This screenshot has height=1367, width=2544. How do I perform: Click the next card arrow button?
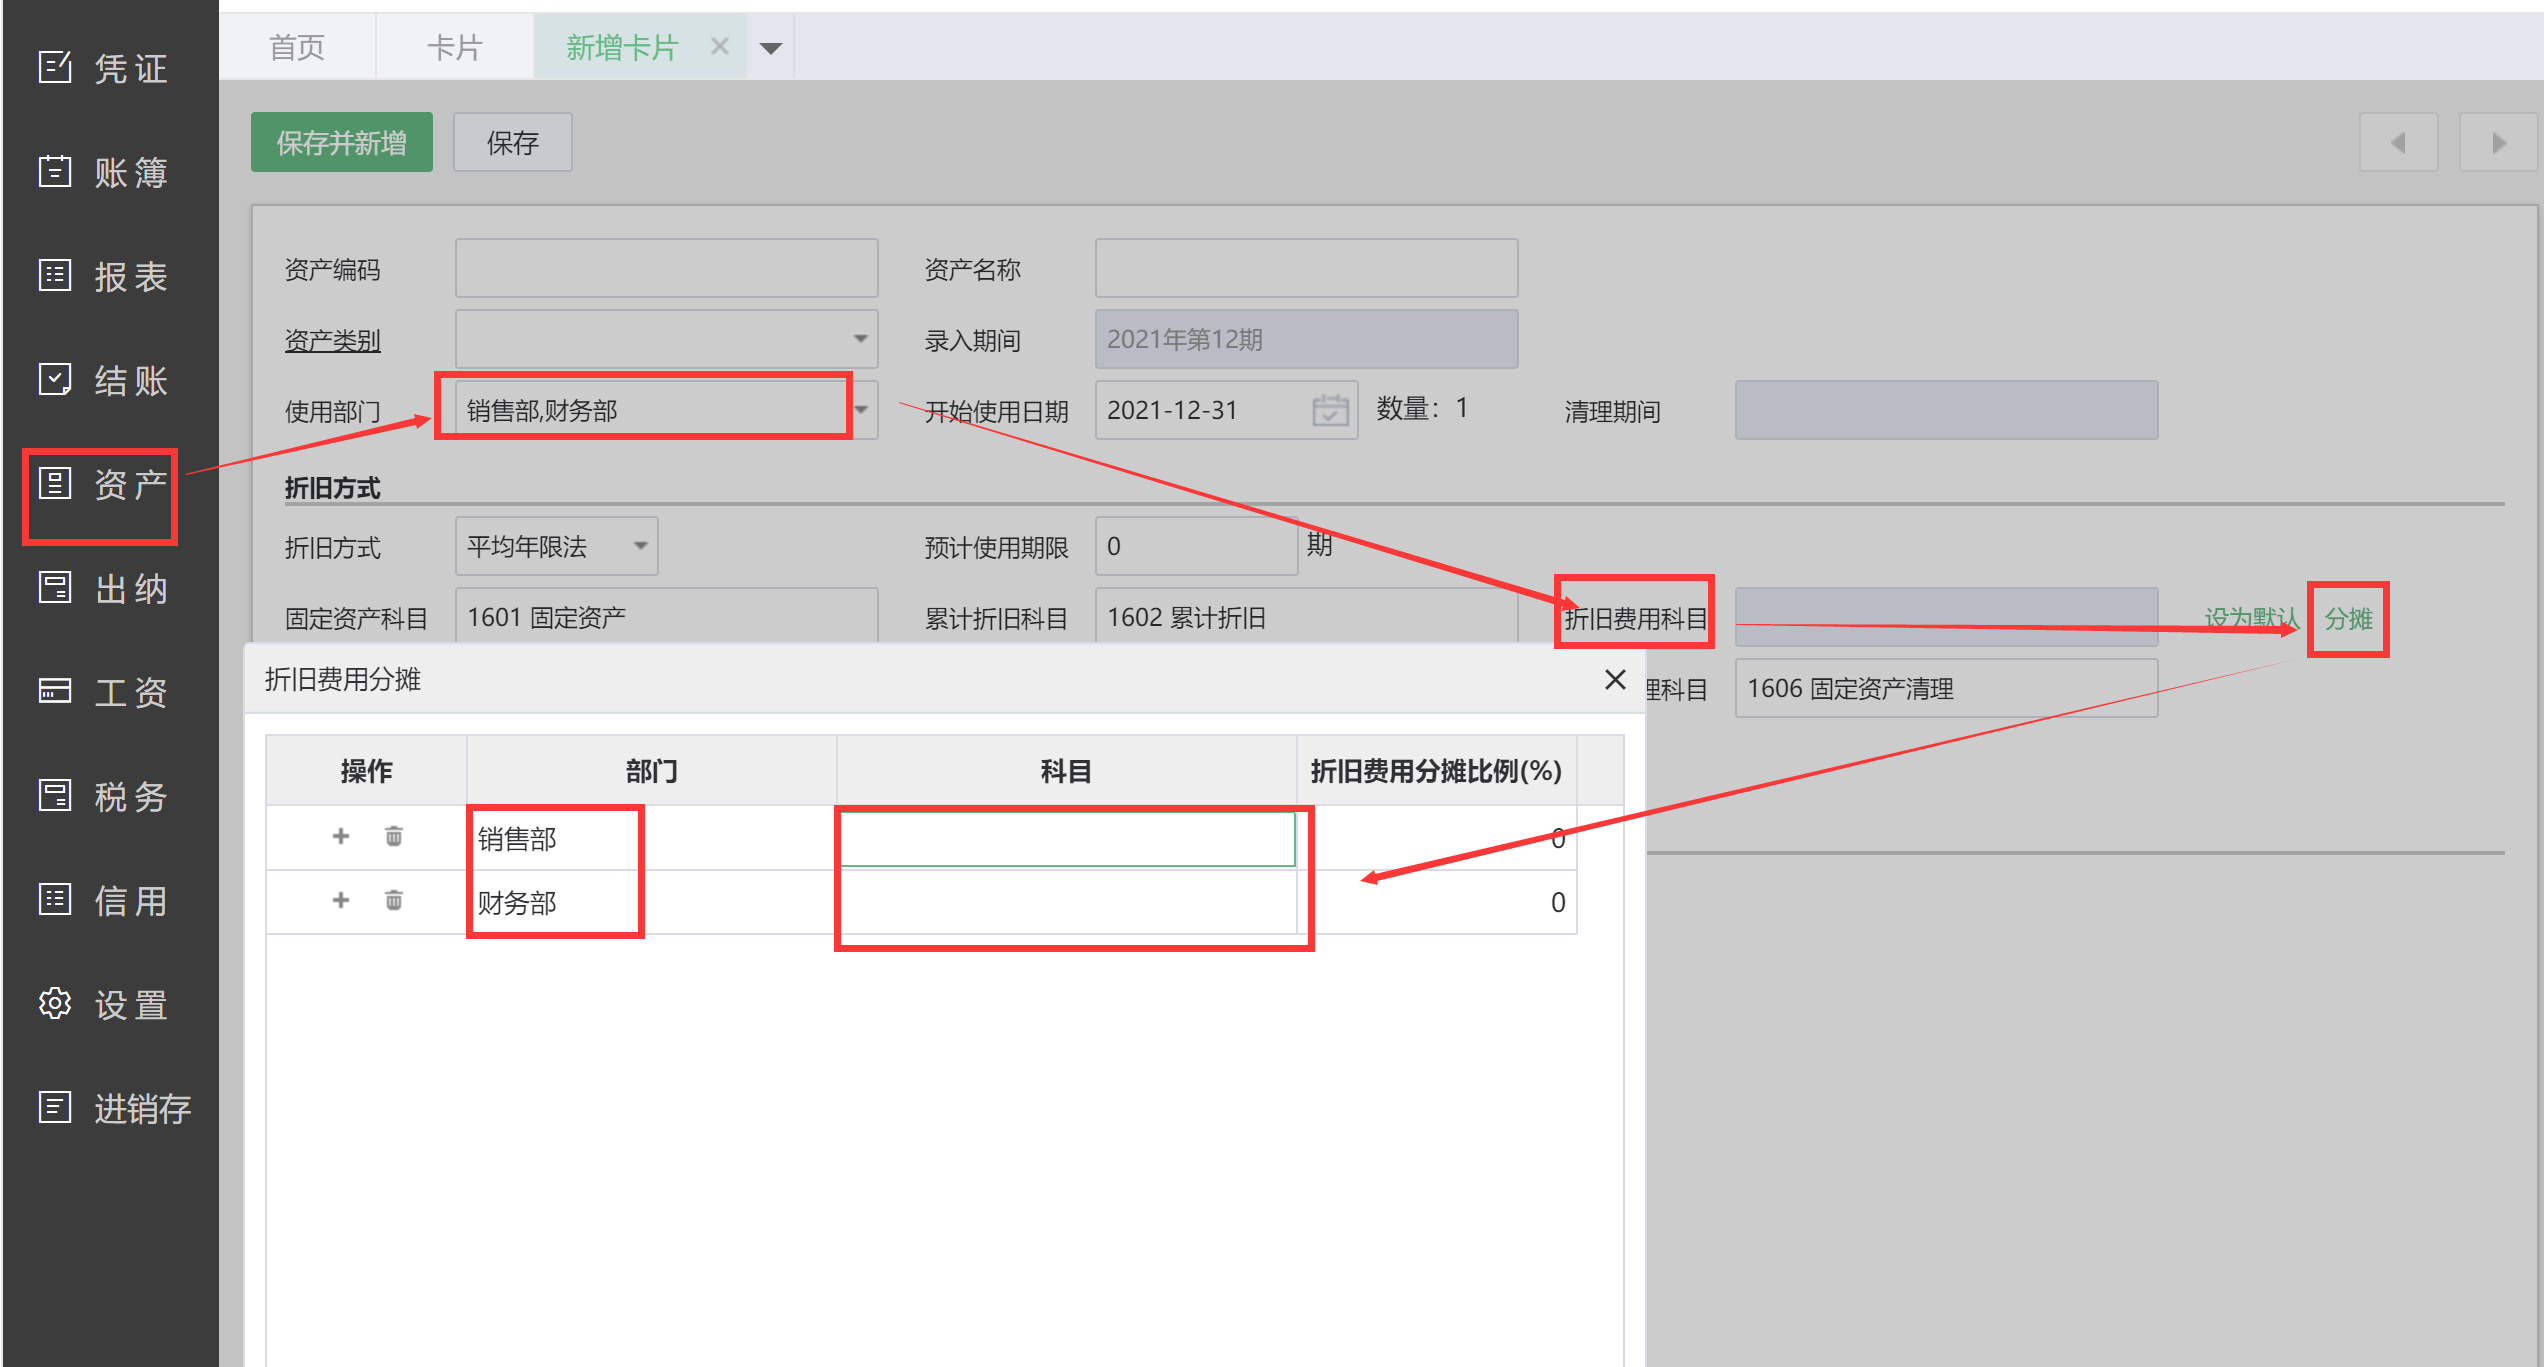click(x=2499, y=143)
